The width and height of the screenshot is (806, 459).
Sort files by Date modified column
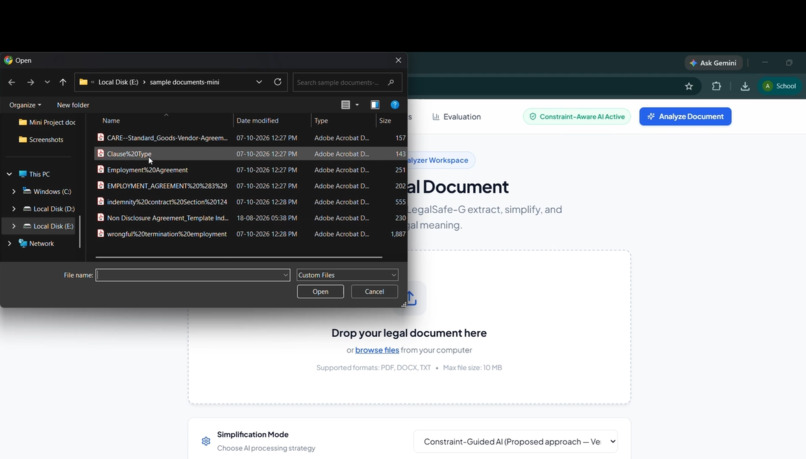(258, 121)
